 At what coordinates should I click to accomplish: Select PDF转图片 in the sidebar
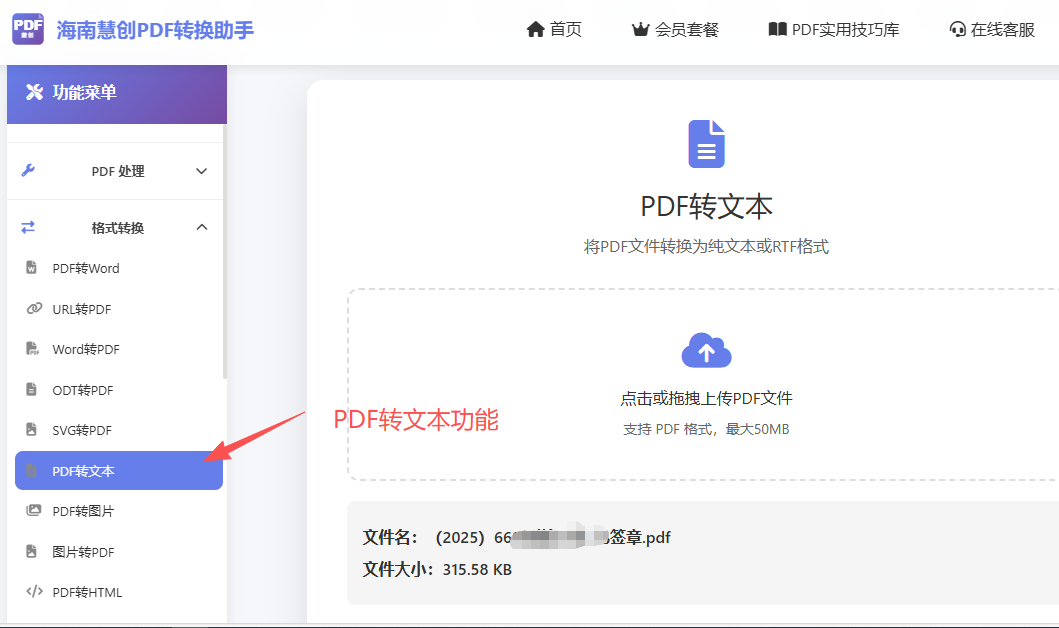[83, 512]
